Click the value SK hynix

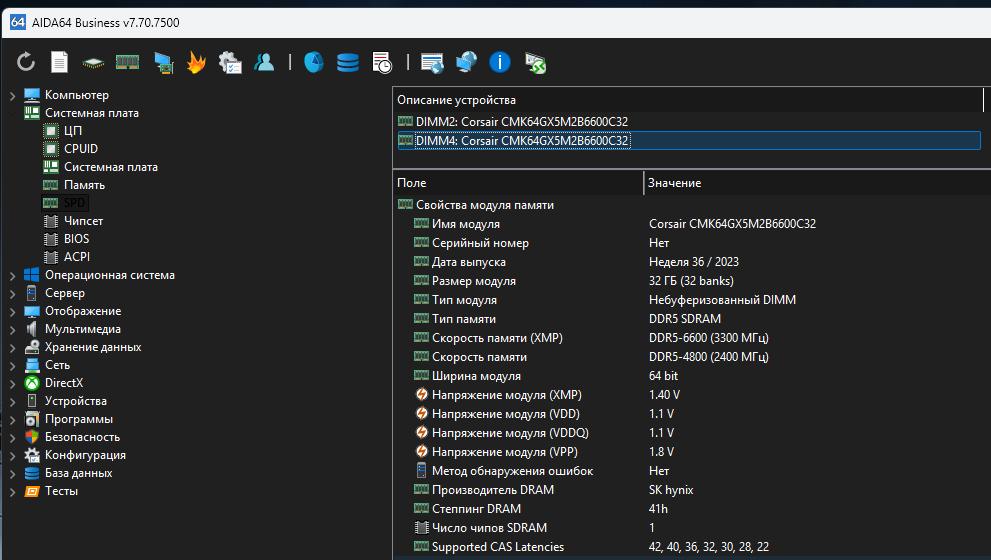point(671,490)
